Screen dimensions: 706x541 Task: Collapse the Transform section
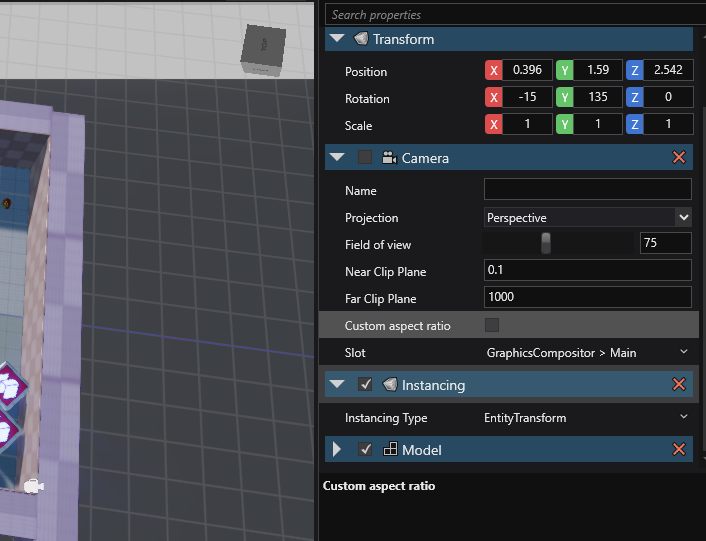click(x=337, y=38)
